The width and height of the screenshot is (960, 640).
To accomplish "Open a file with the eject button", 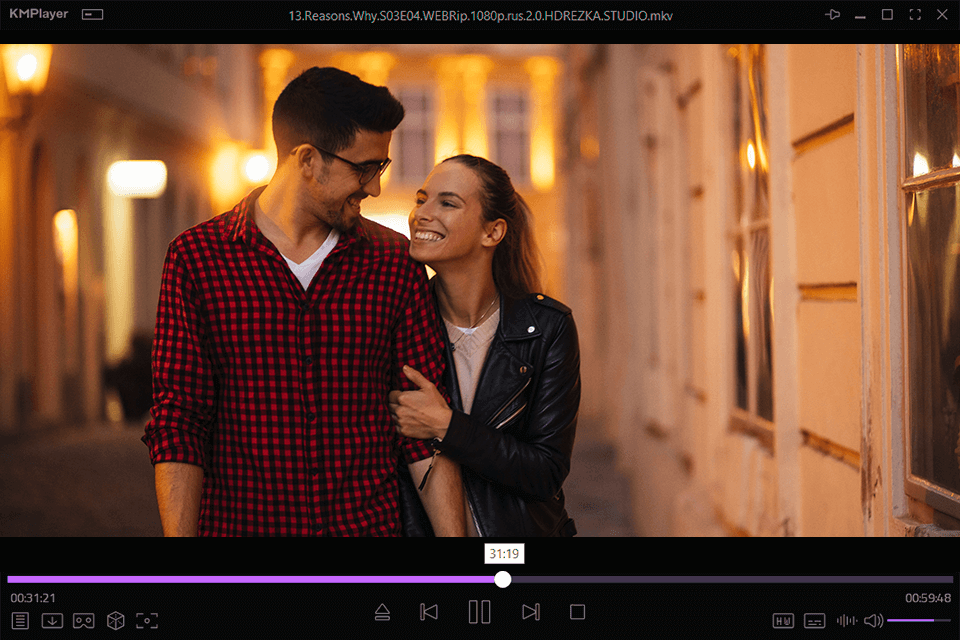I will (383, 611).
